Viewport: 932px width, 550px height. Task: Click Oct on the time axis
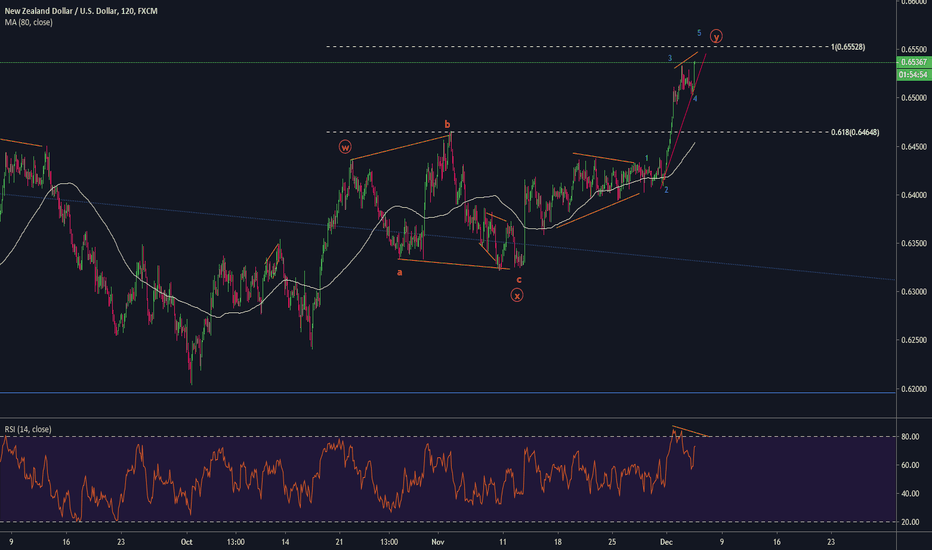pyautogui.click(x=186, y=539)
